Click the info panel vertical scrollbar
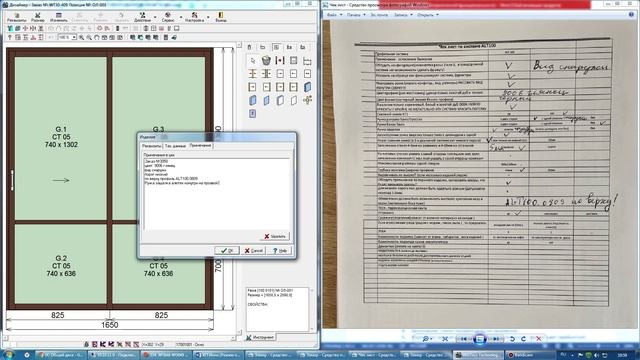640x360 pixels. coord(312,309)
